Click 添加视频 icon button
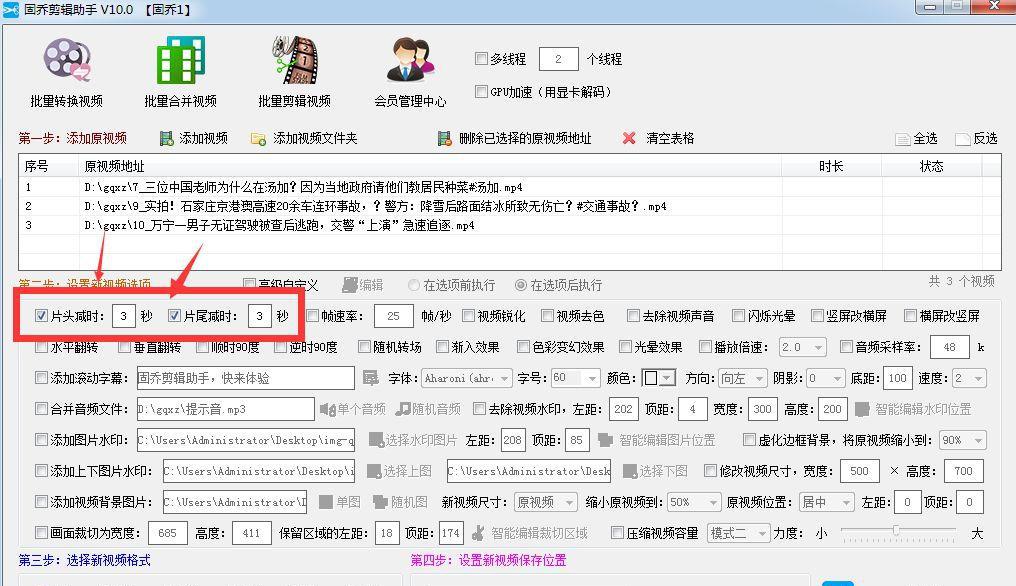The height and width of the screenshot is (586, 1016). pyautogui.click(x=167, y=138)
